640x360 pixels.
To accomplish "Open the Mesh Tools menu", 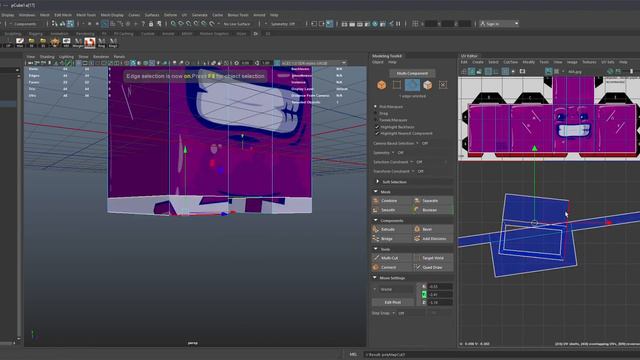I will 86,15.
